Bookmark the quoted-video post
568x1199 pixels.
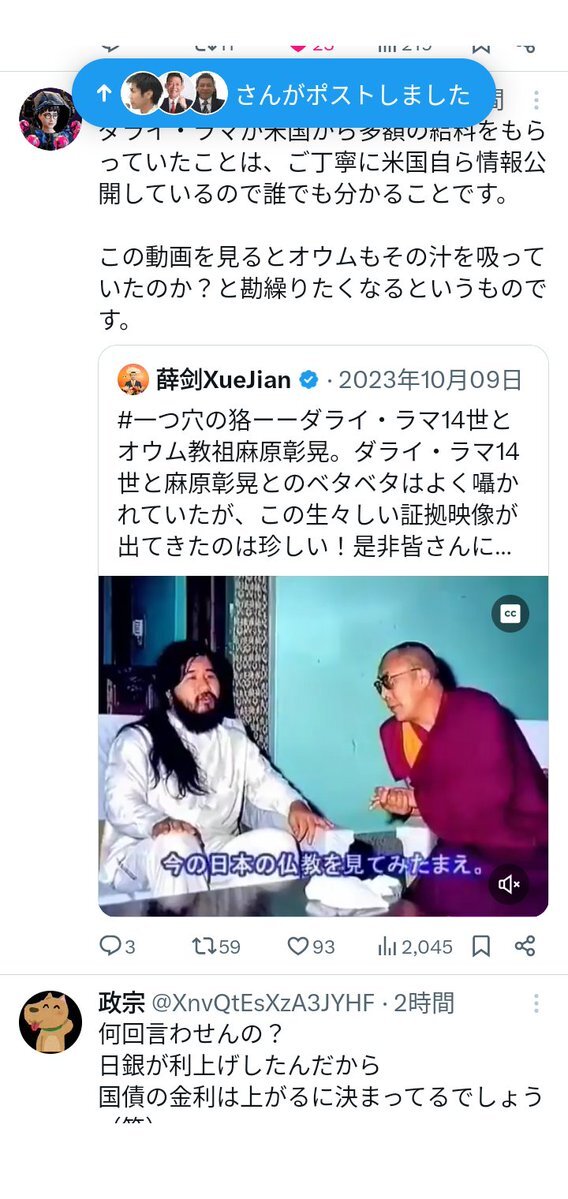pos(481,946)
